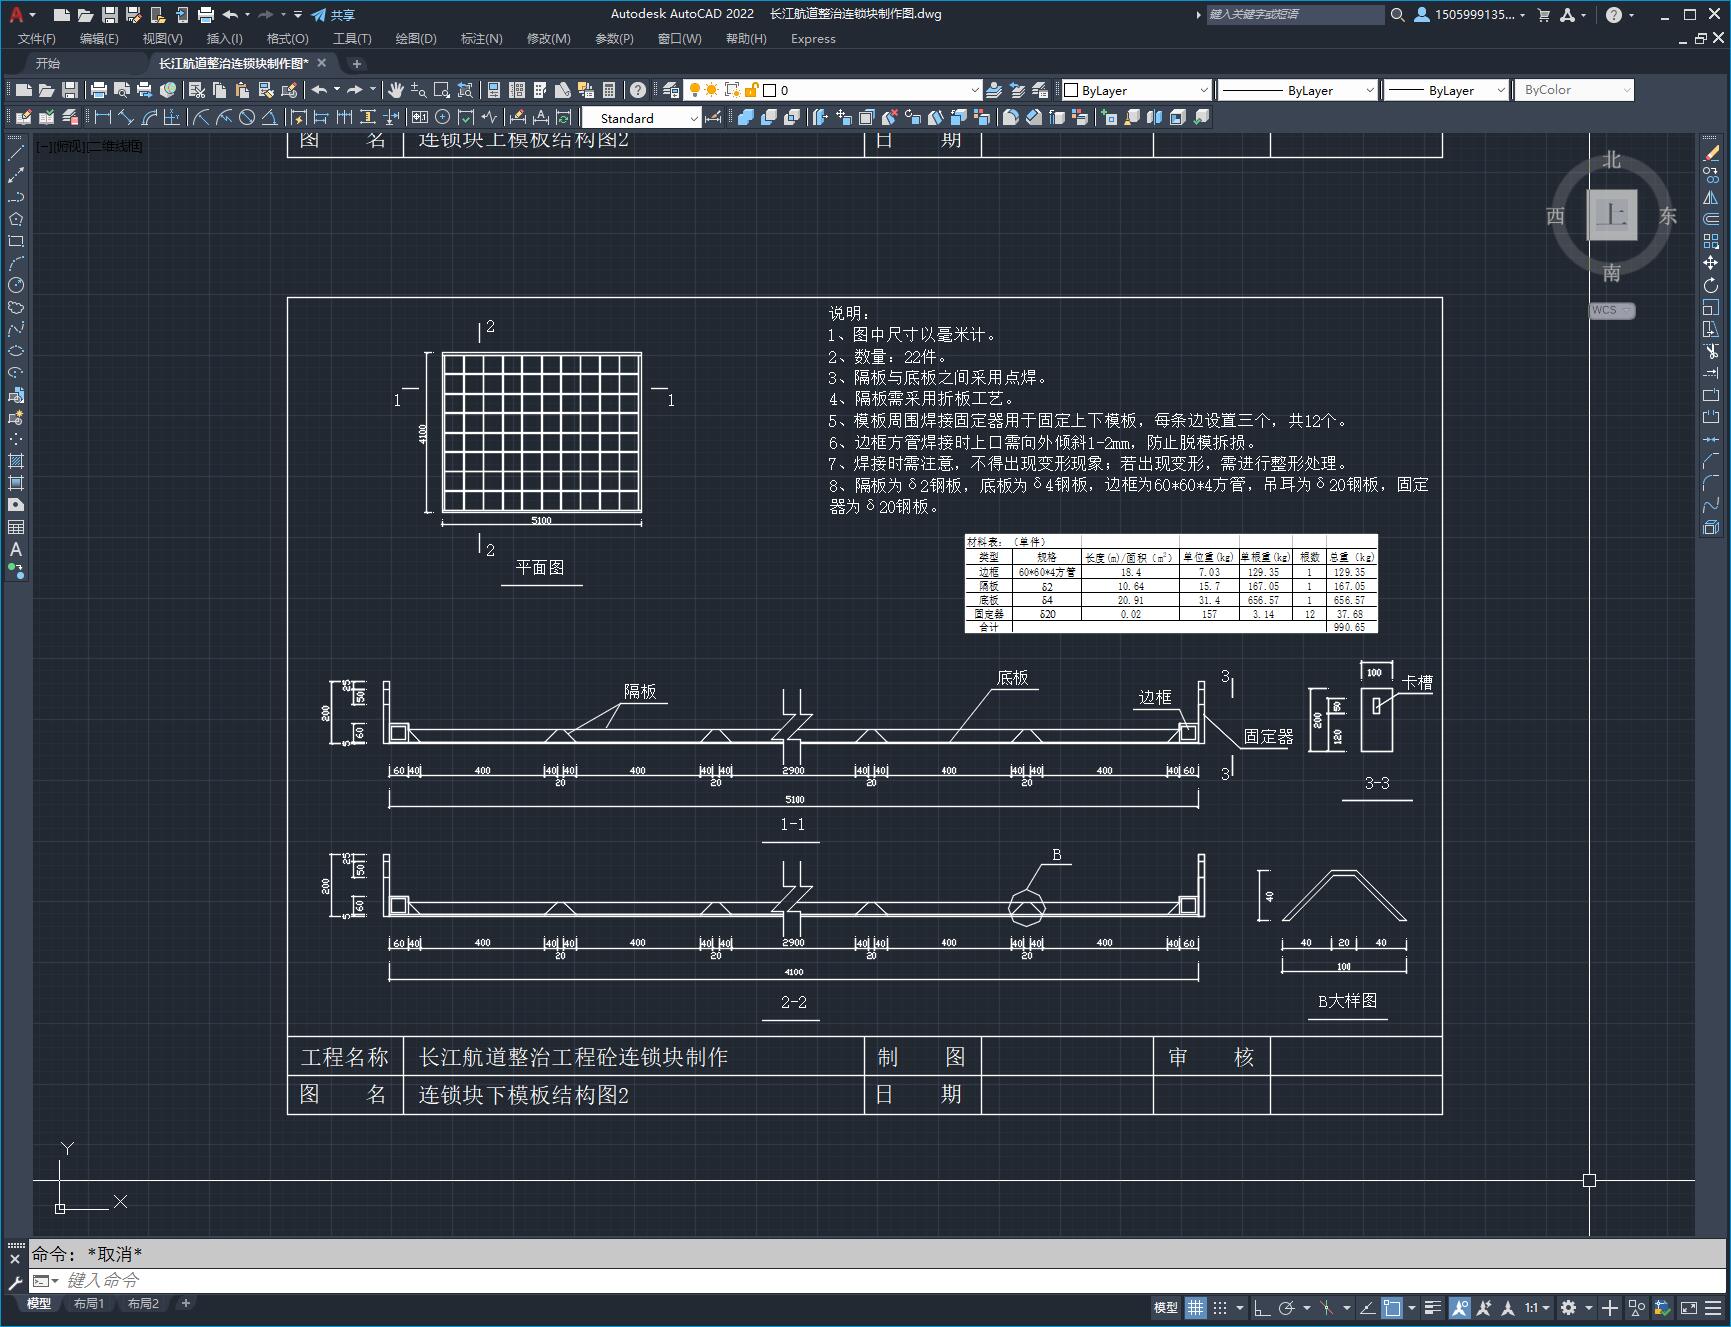
Task: Select the Polygon draw tool
Action: 16,219
